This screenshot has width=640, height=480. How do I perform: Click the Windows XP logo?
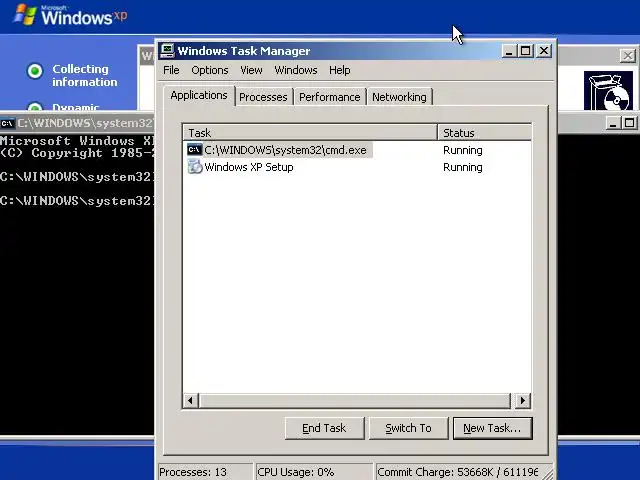click(x=70, y=15)
